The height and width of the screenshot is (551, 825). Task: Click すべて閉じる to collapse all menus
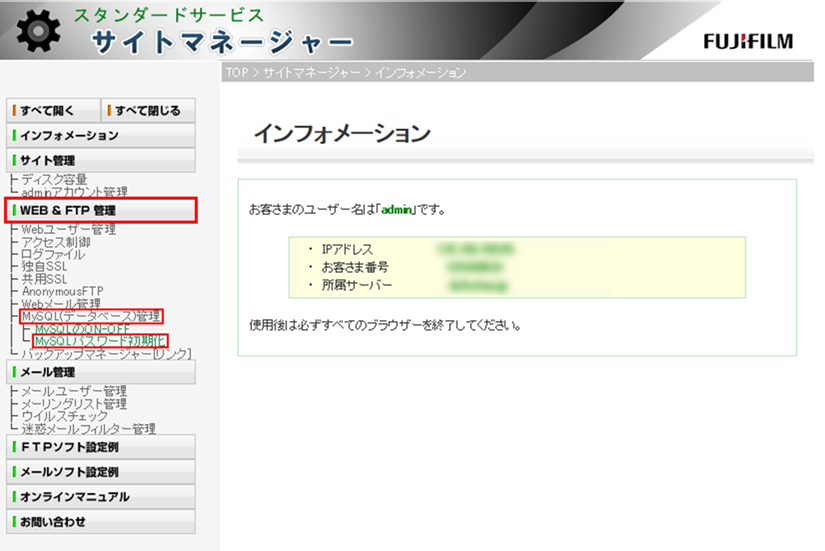[x=148, y=110]
